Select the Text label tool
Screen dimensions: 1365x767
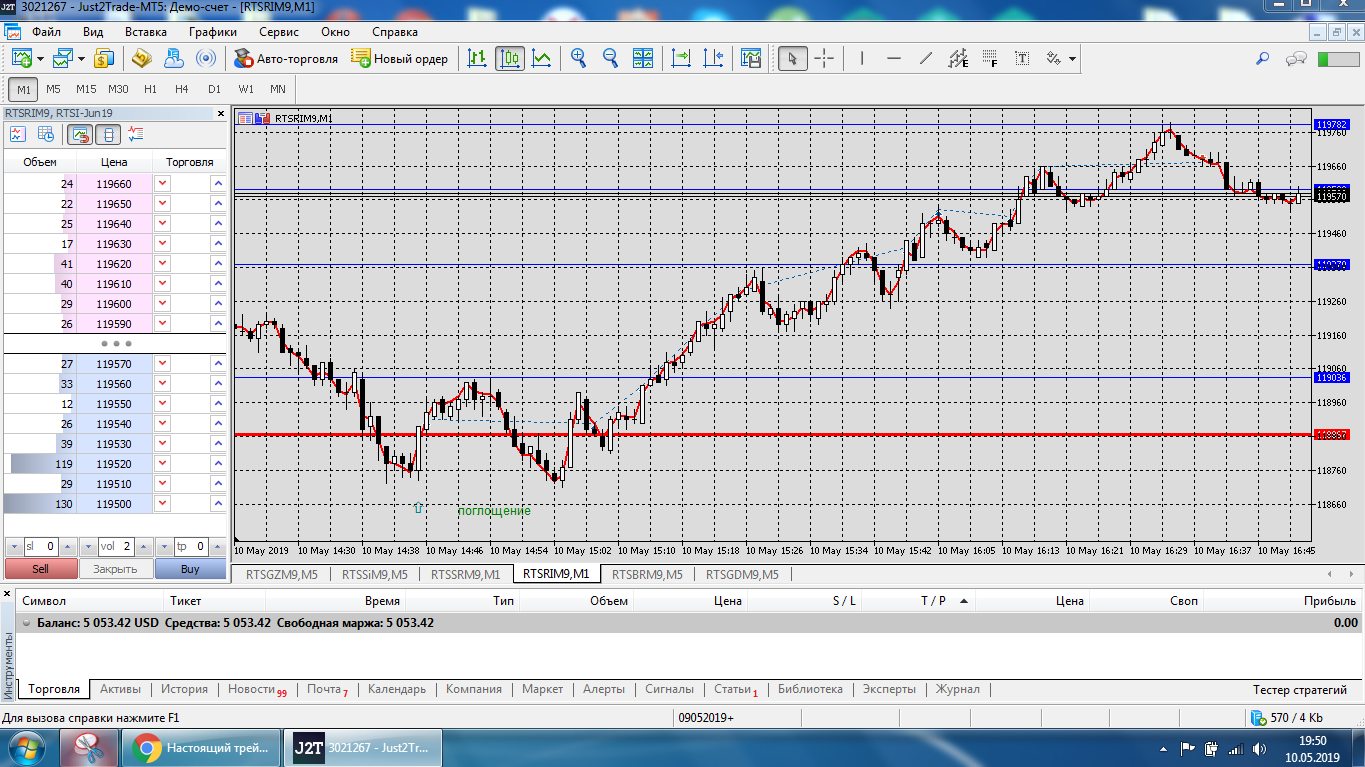coord(1022,58)
